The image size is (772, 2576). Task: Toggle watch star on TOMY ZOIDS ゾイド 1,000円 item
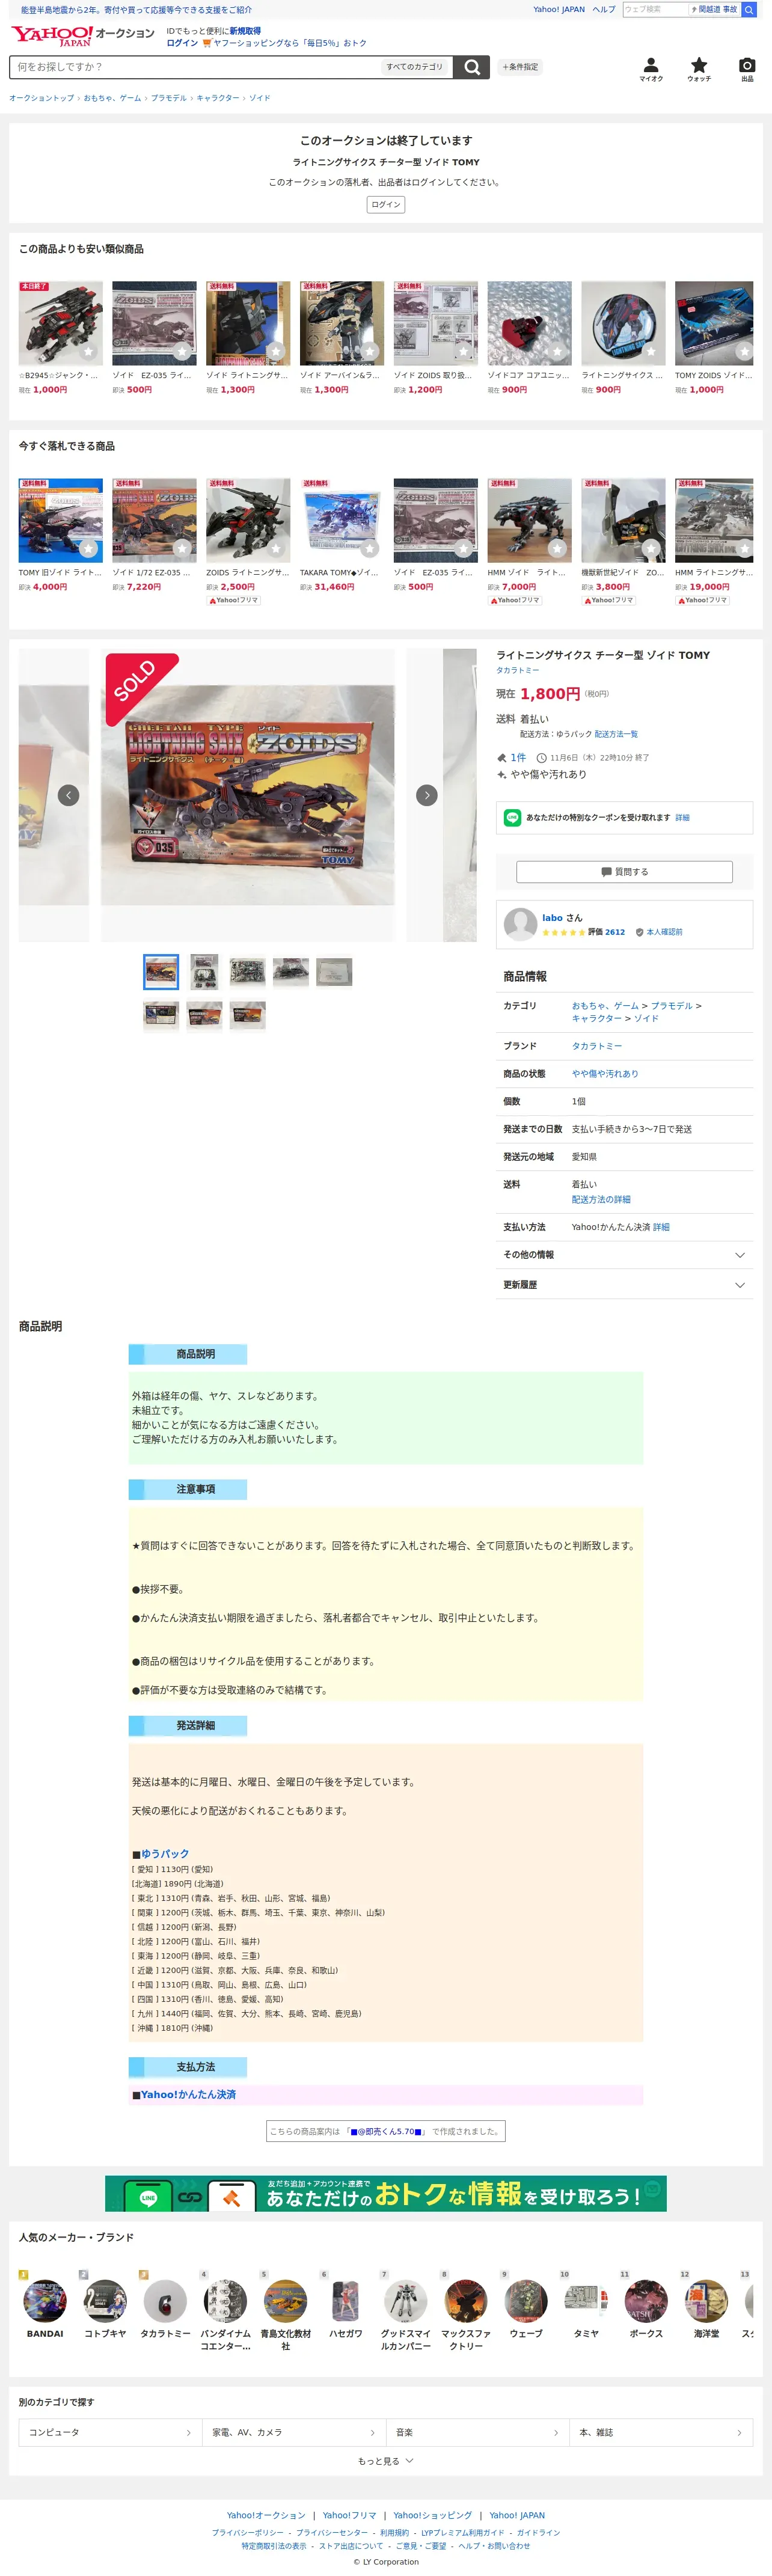coord(744,351)
